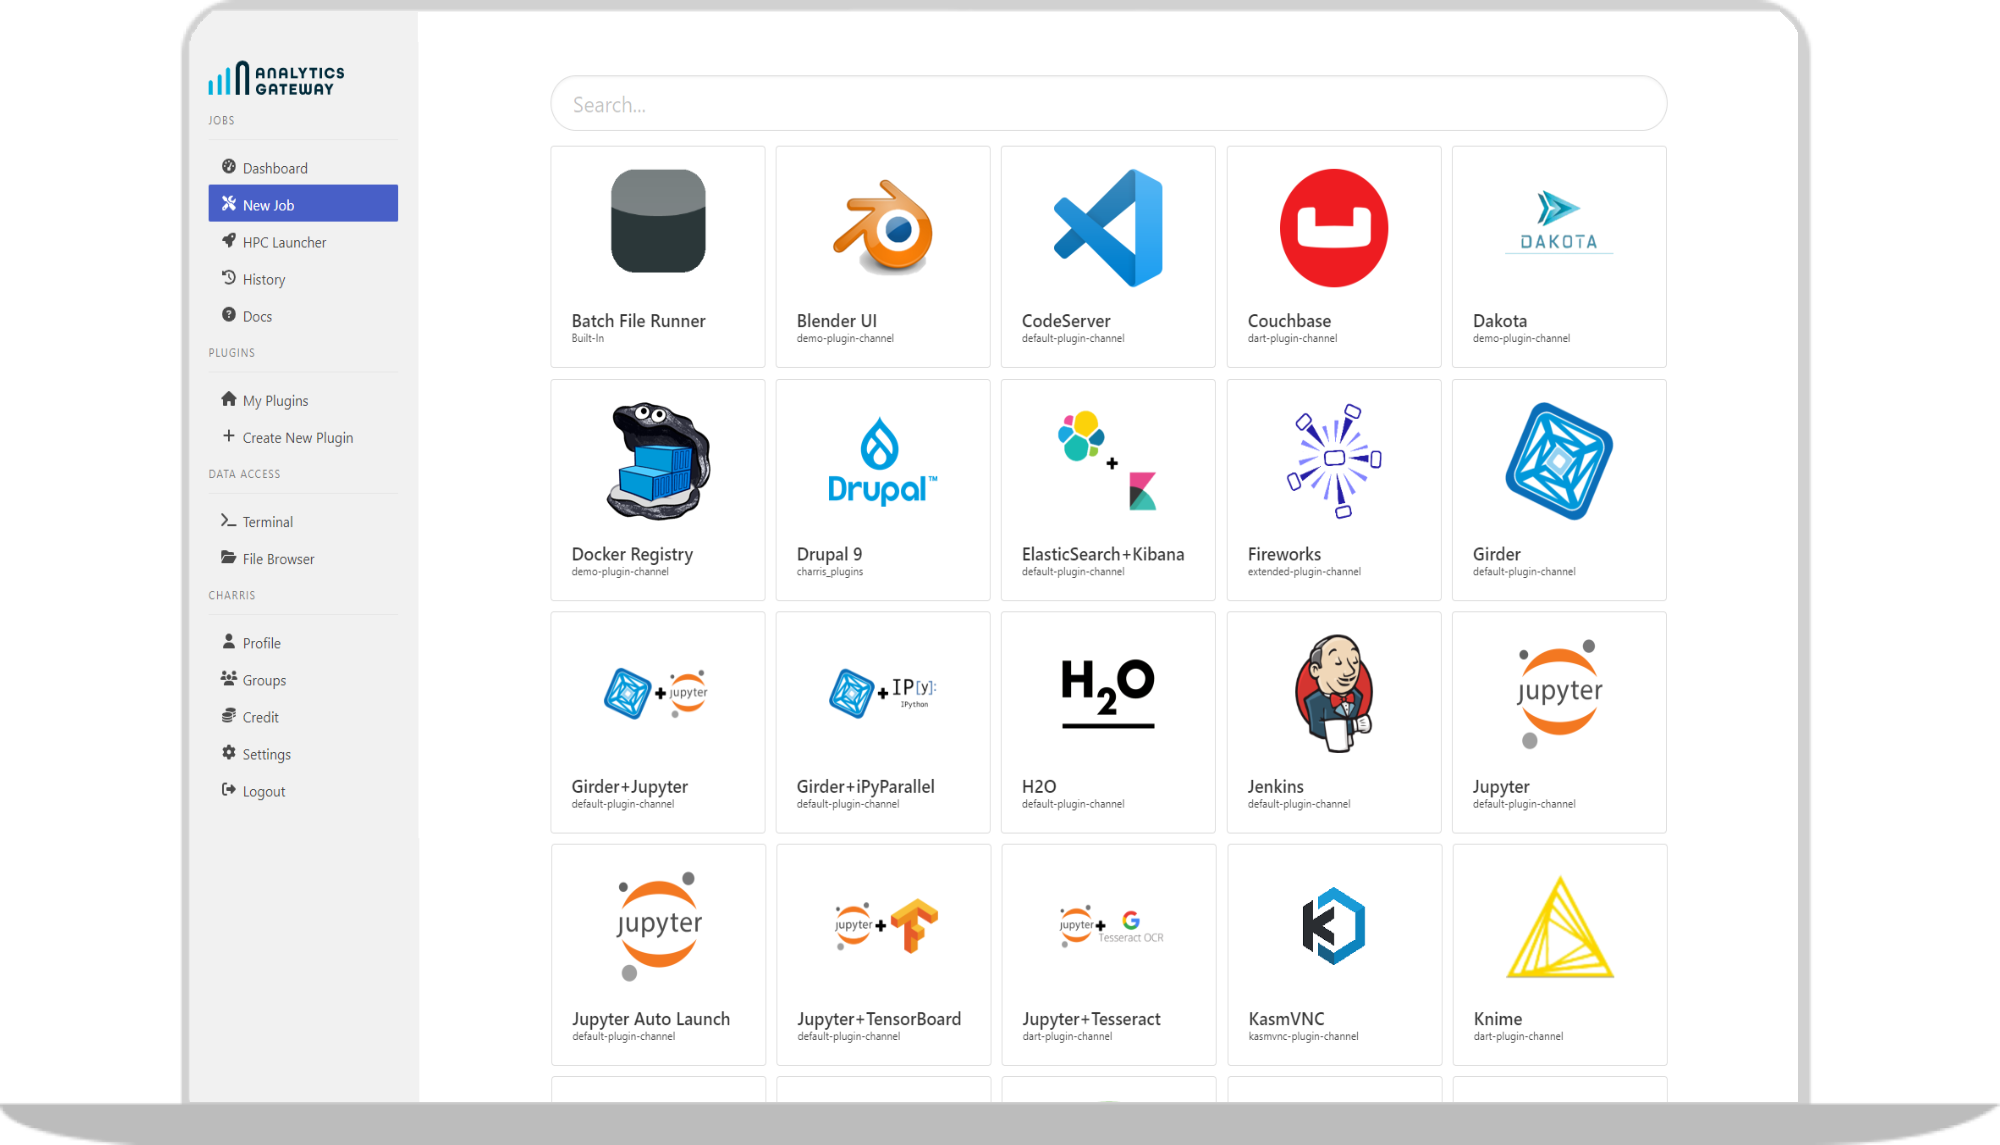The image size is (2000, 1145).
Task: Click the Jenkins plugin title
Action: point(1275,786)
